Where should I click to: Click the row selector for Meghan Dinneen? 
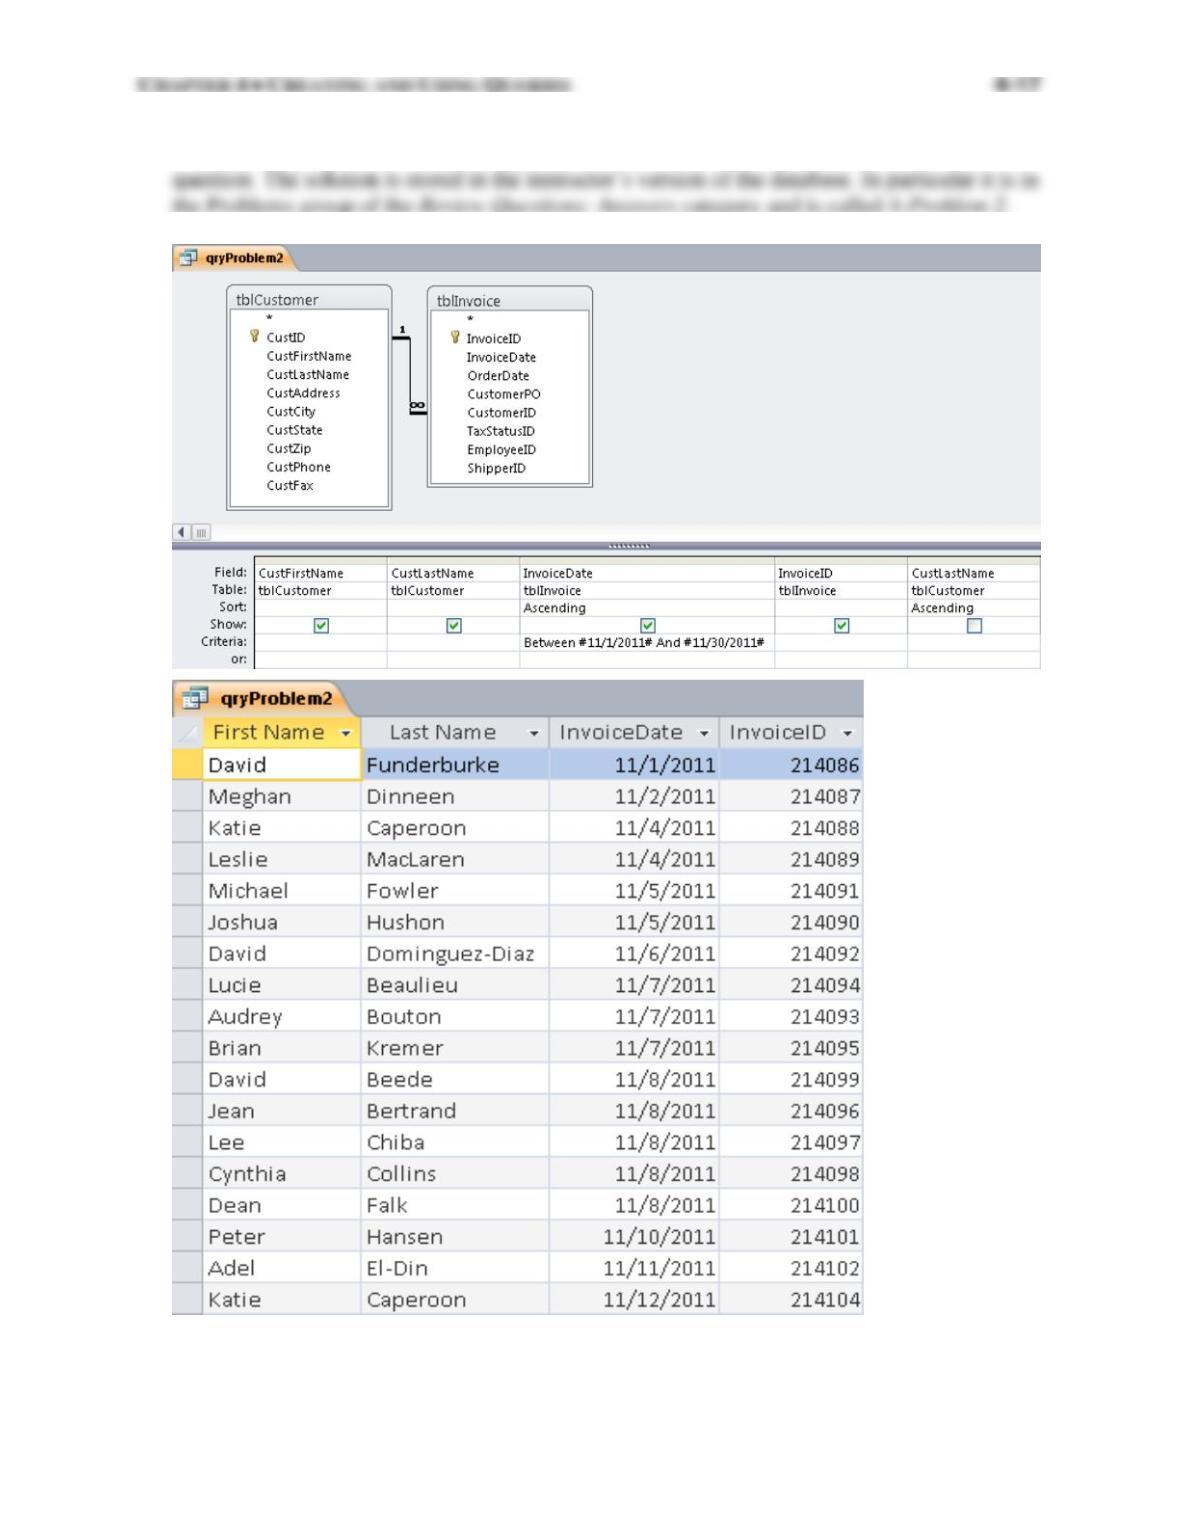tap(187, 797)
